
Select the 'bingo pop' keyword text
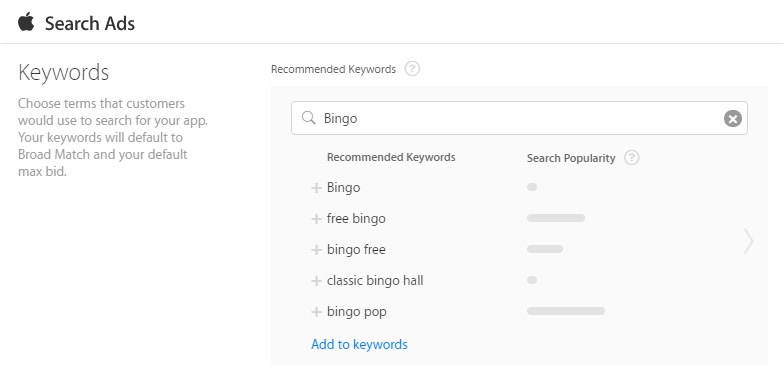[356, 312]
